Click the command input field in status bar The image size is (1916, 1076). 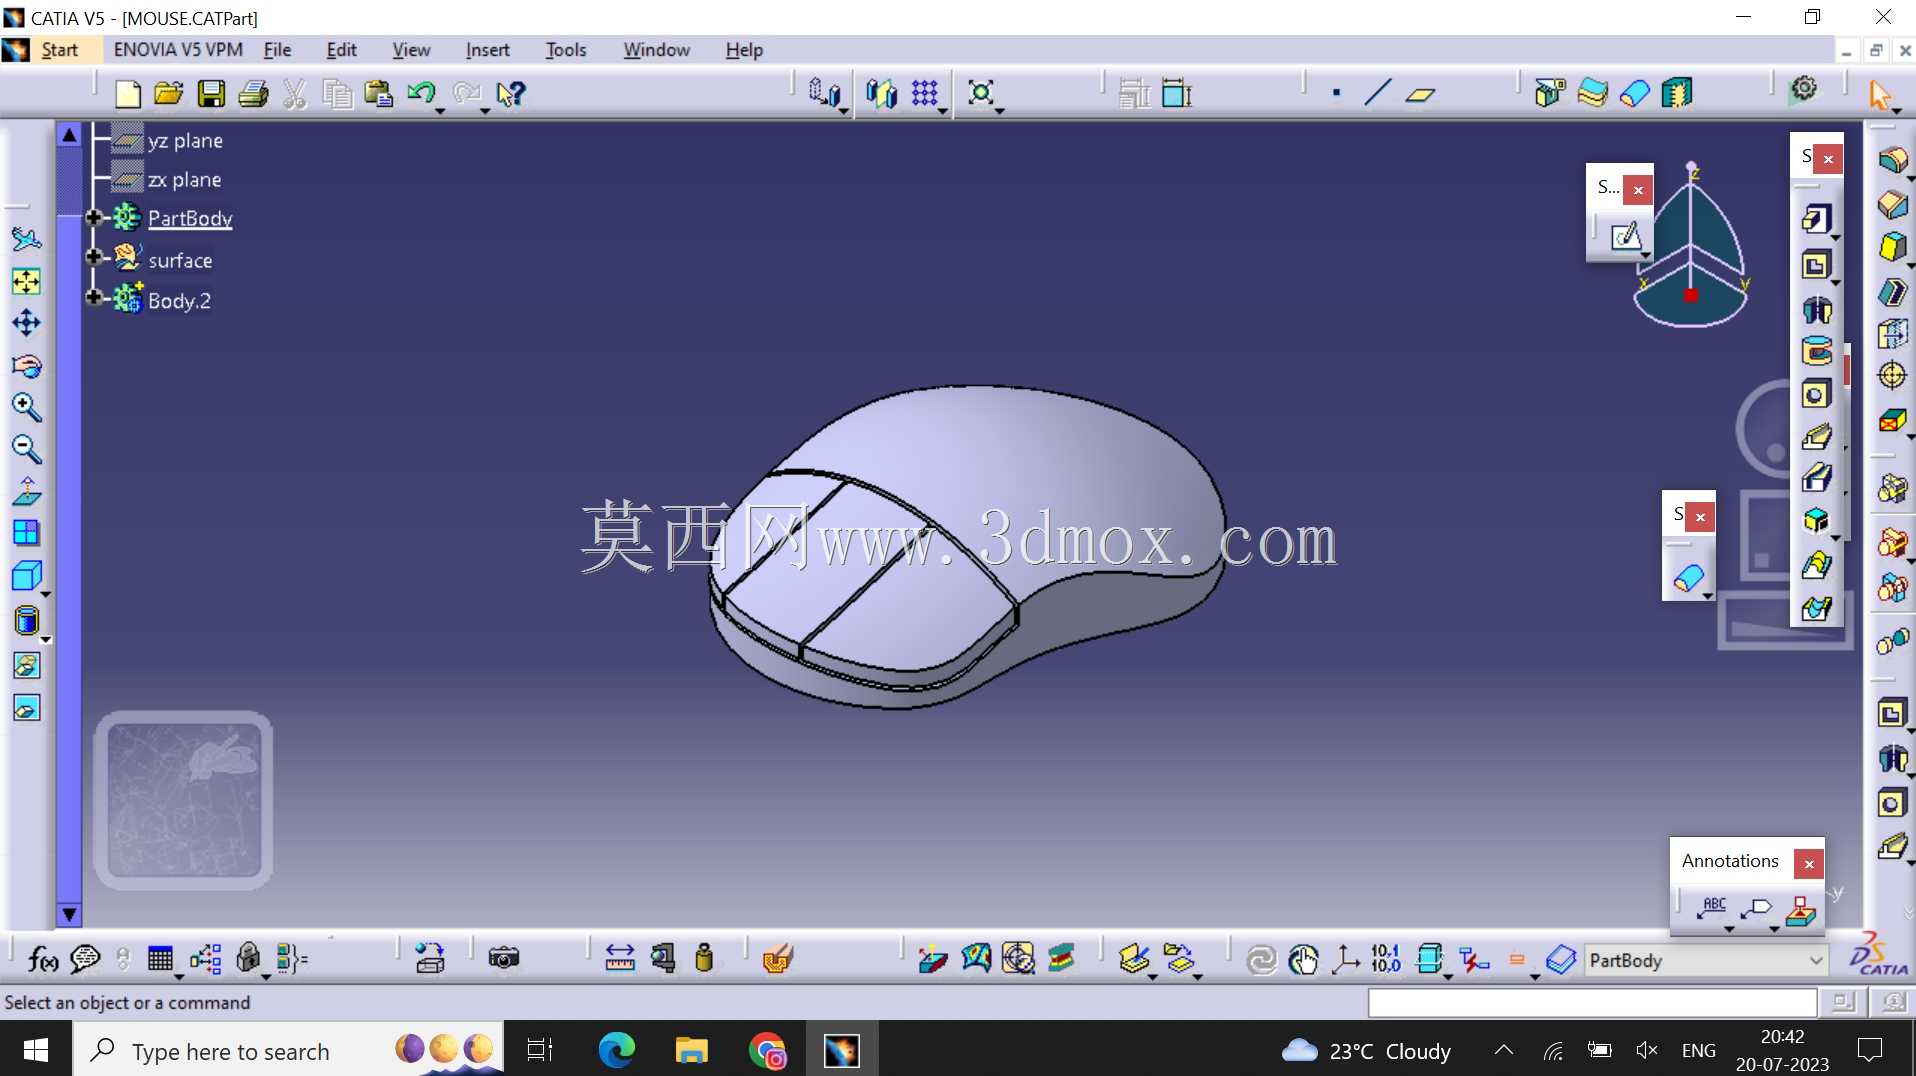pyautogui.click(x=1592, y=1002)
